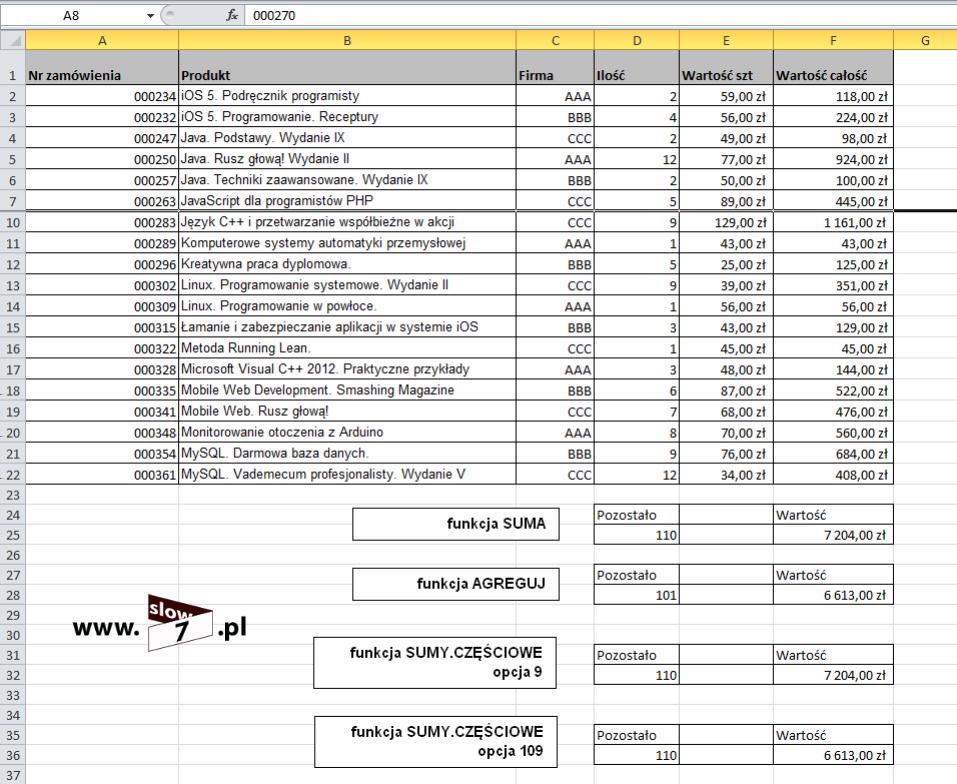The image size is (957, 784).
Task: Select row 10 header
Action: (x=13, y=223)
